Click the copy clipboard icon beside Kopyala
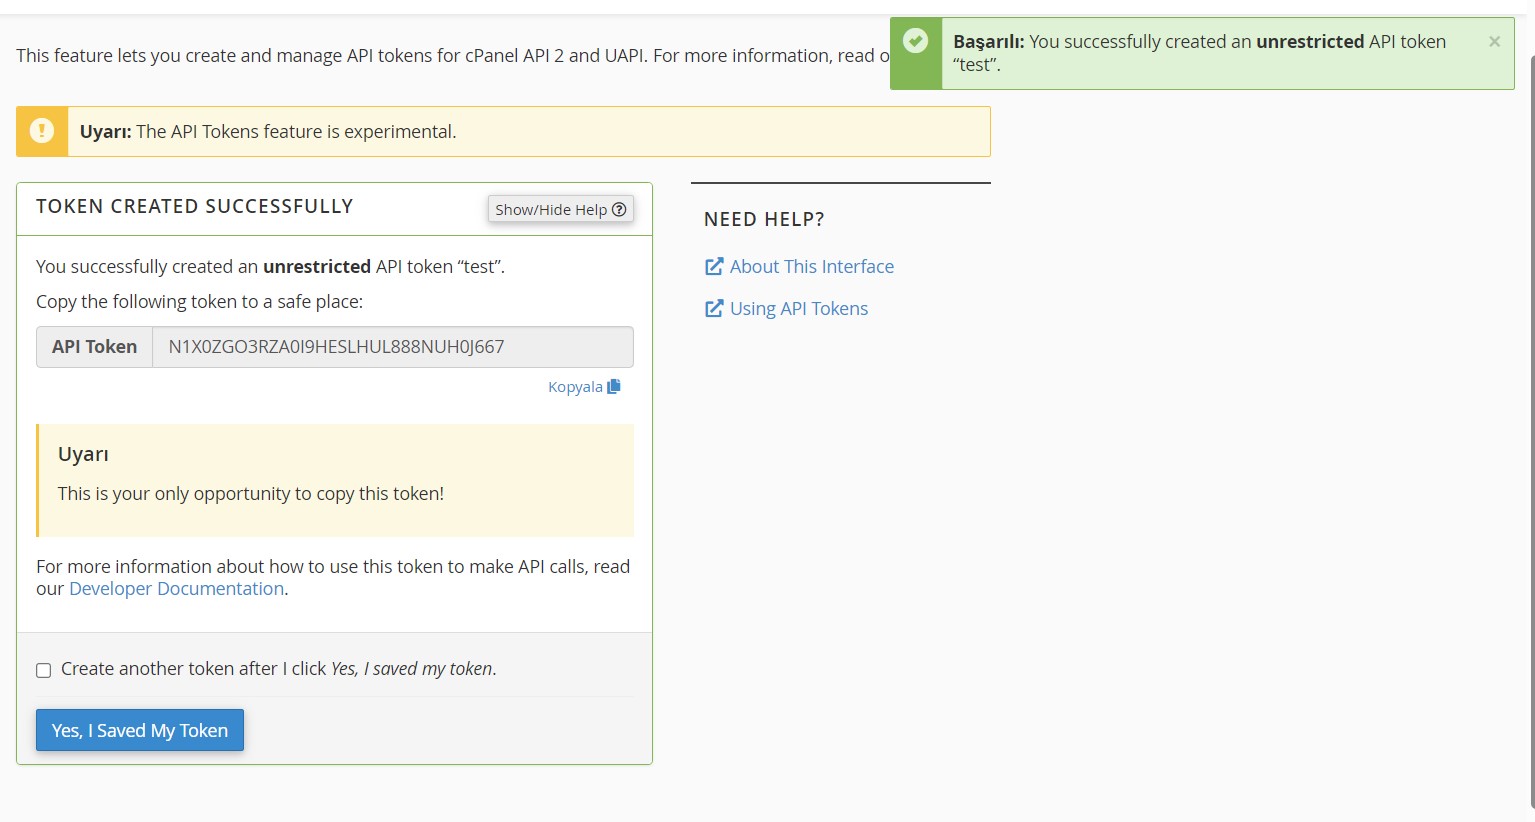This screenshot has width=1535, height=822. pos(614,386)
